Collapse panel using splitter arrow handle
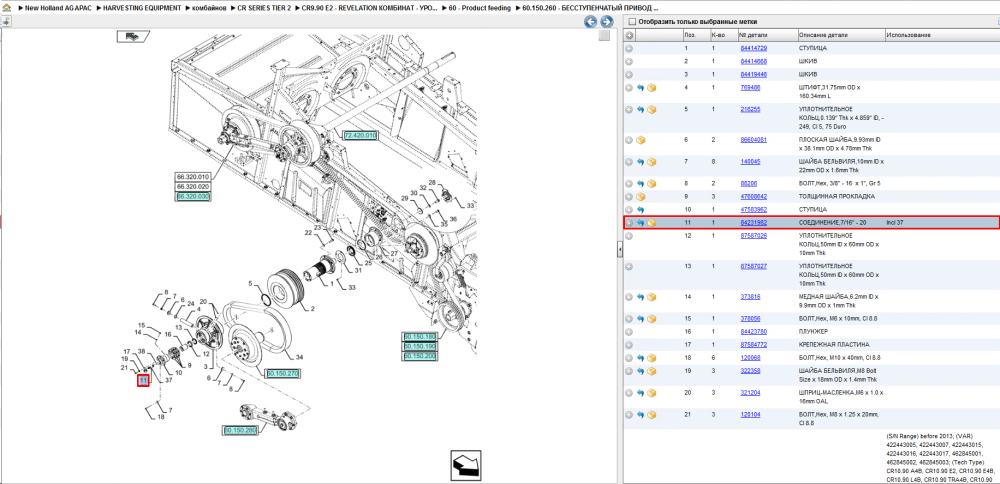The width and height of the screenshot is (1000, 484). pos(619,251)
